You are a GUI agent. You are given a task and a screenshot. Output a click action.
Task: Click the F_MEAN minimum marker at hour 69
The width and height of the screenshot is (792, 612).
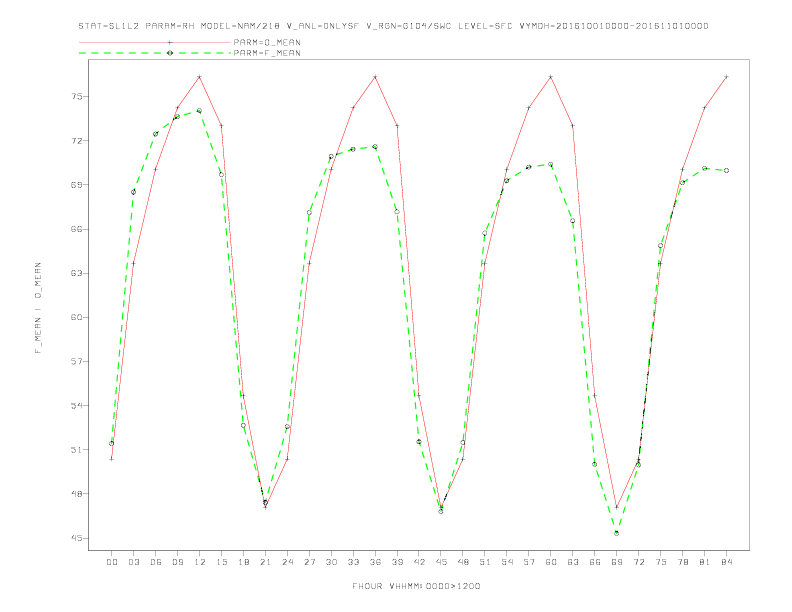coord(617,533)
